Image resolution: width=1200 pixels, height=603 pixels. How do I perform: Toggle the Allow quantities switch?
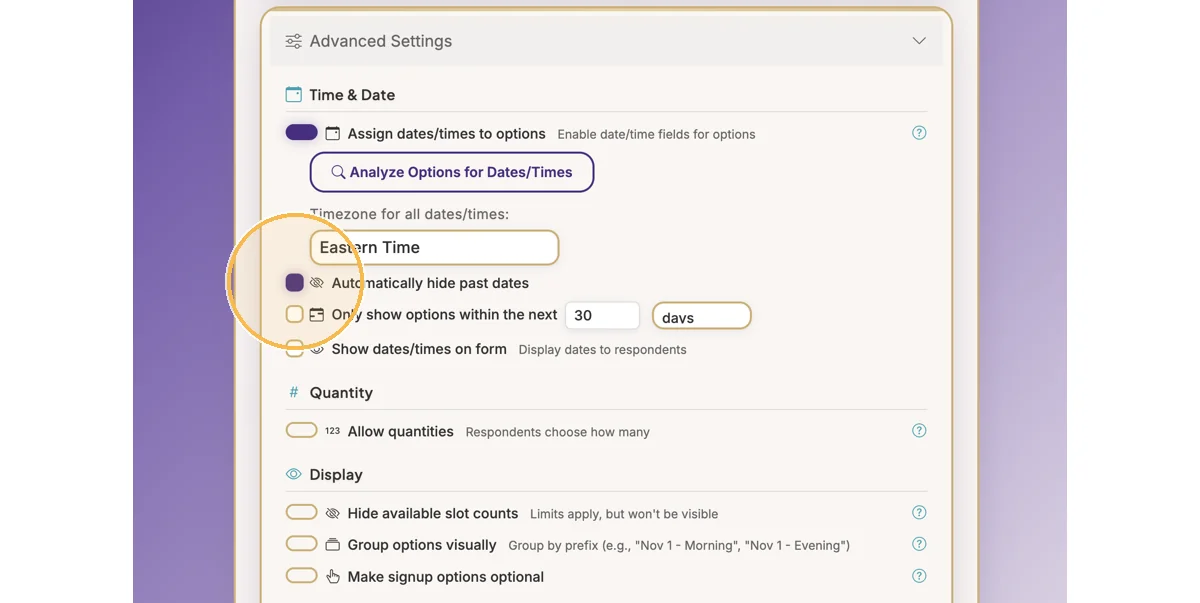tap(301, 431)
